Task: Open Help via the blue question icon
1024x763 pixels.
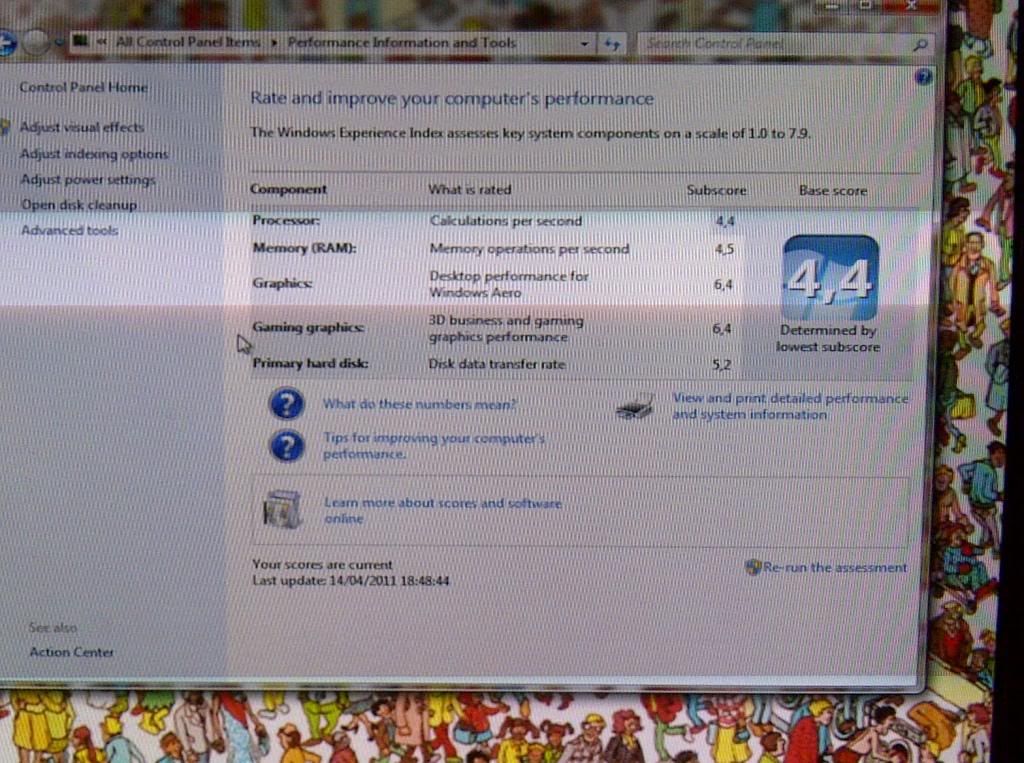Action: [923, 78]
